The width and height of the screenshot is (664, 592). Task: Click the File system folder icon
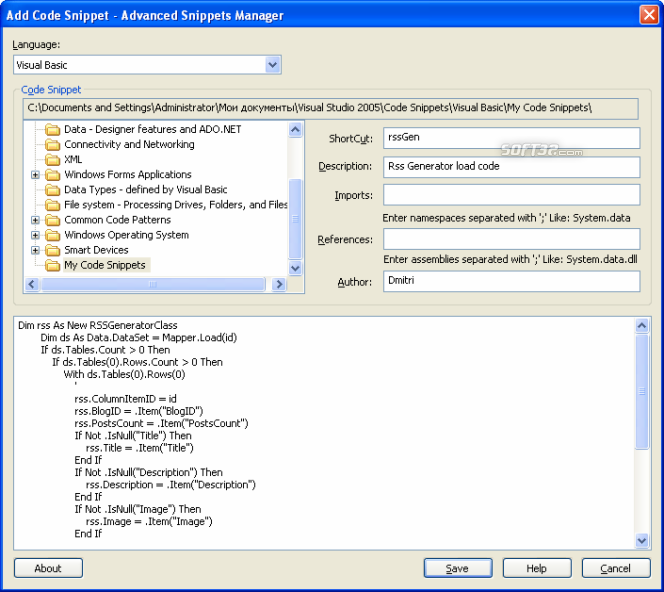(x=53, y=205)
